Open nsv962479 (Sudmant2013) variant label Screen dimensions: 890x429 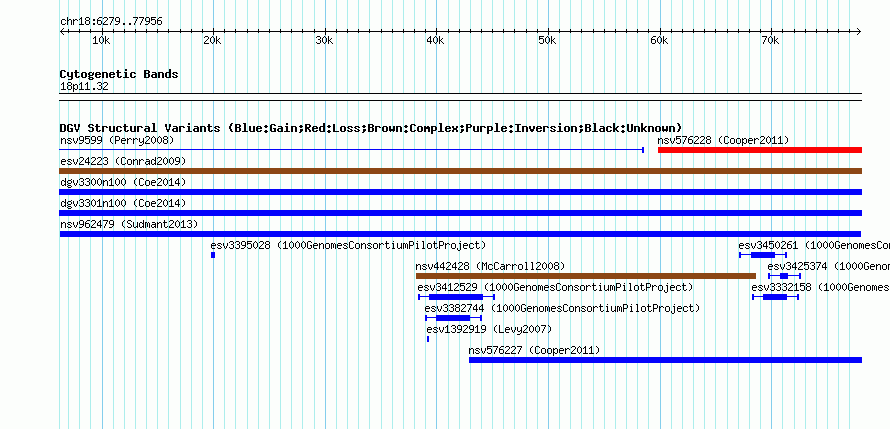[x=129, y=224]
